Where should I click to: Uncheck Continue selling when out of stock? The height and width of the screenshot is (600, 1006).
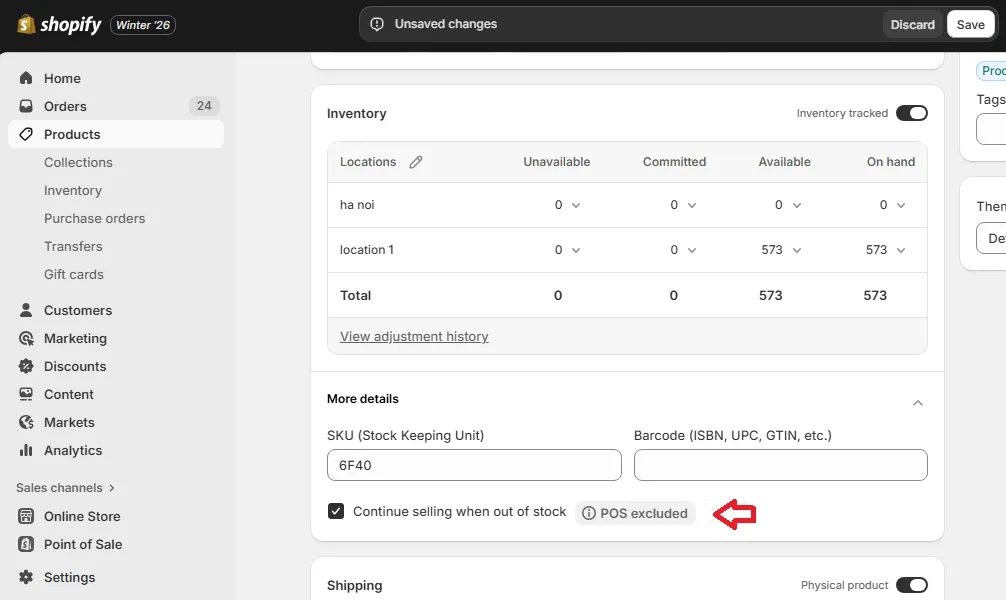click(336, 511)
